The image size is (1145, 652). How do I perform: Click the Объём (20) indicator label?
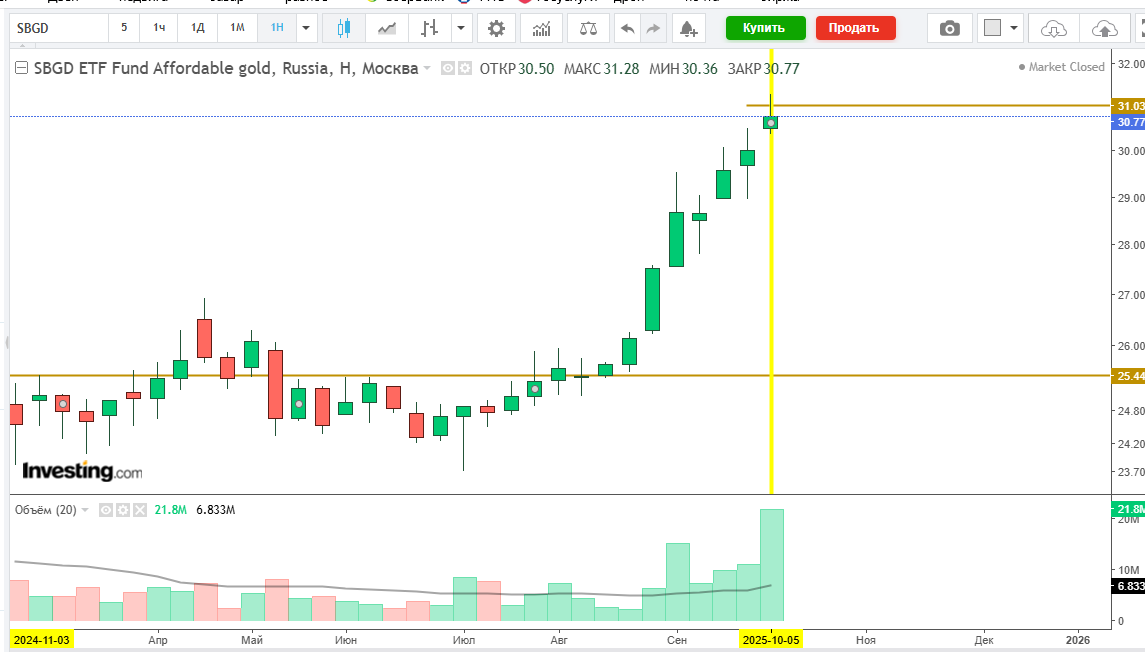45,510
